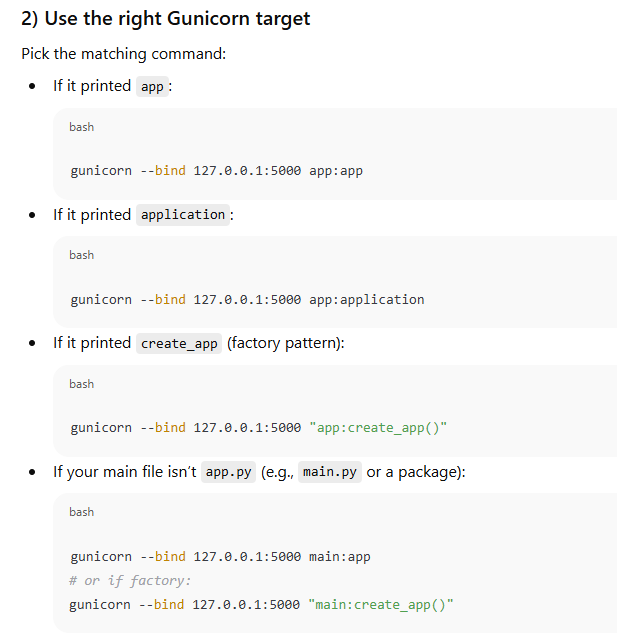Click the gunicorn main:app command line
Screen dimensions: 617x636
[220, 557]
